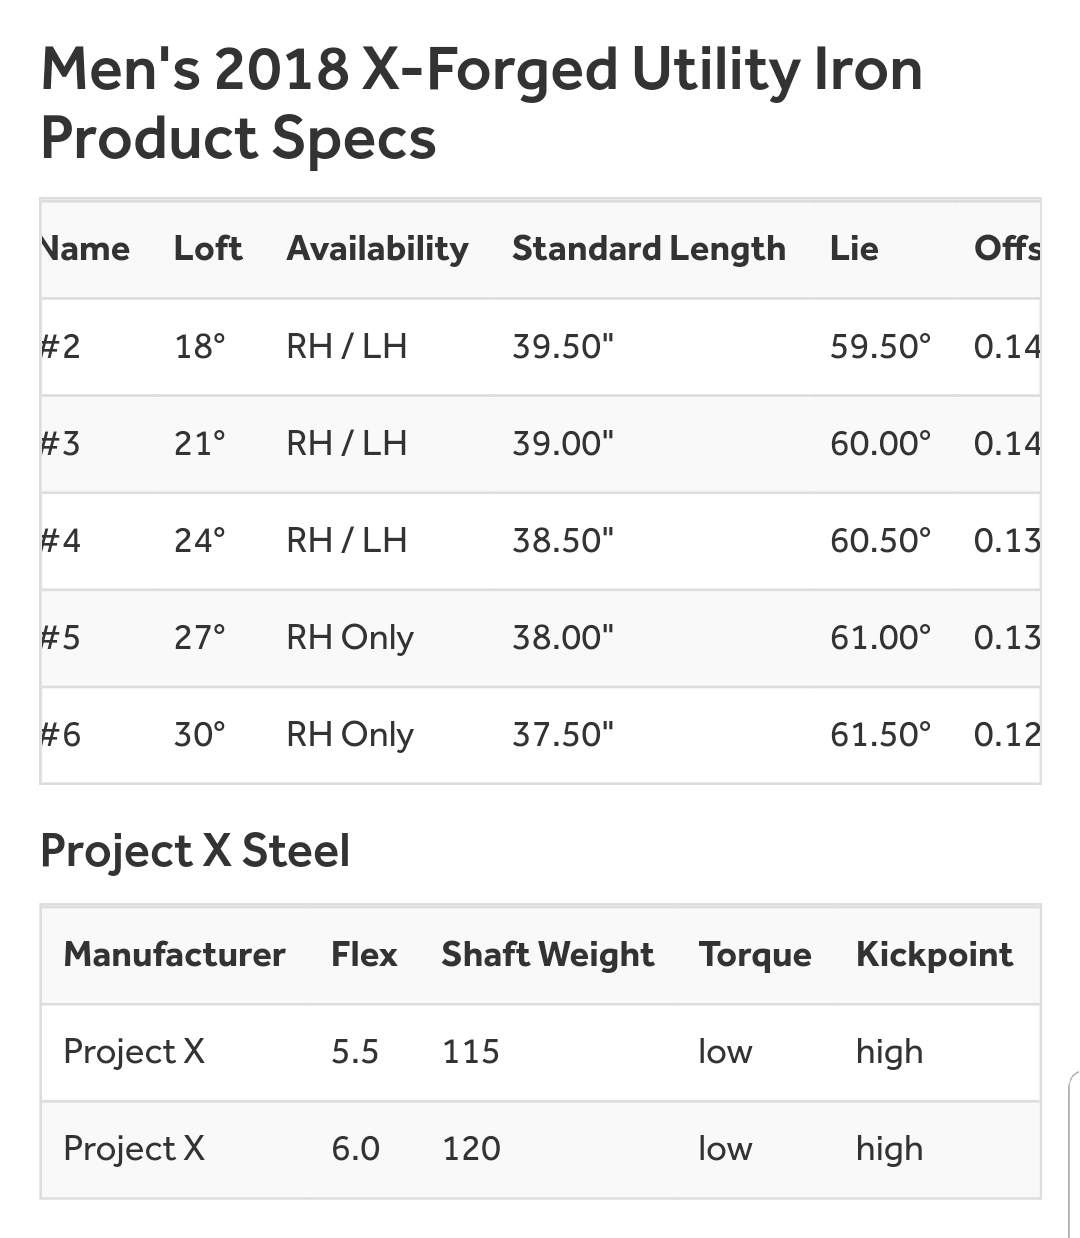Click the Availability column header
This screenshot has height=1238, width=1080.
click(x=377, y=248)
